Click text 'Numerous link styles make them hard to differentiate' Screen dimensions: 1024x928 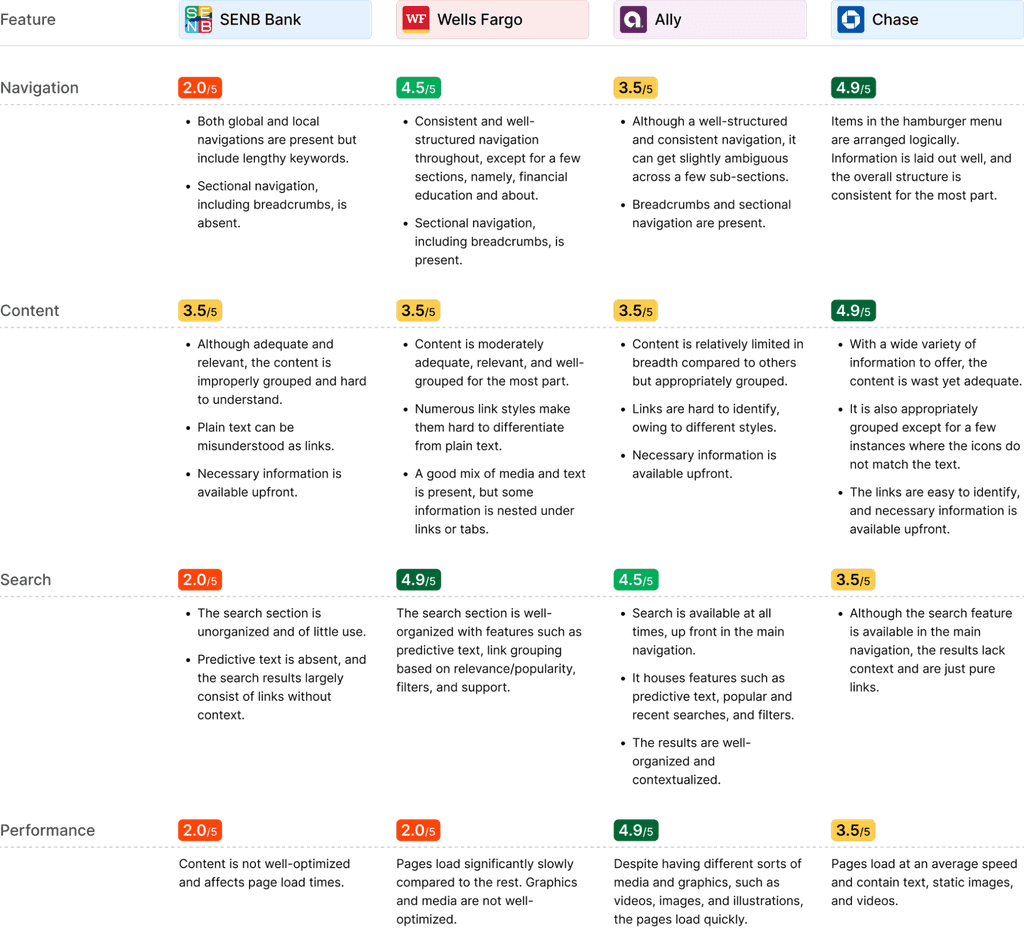click(492, 427)
